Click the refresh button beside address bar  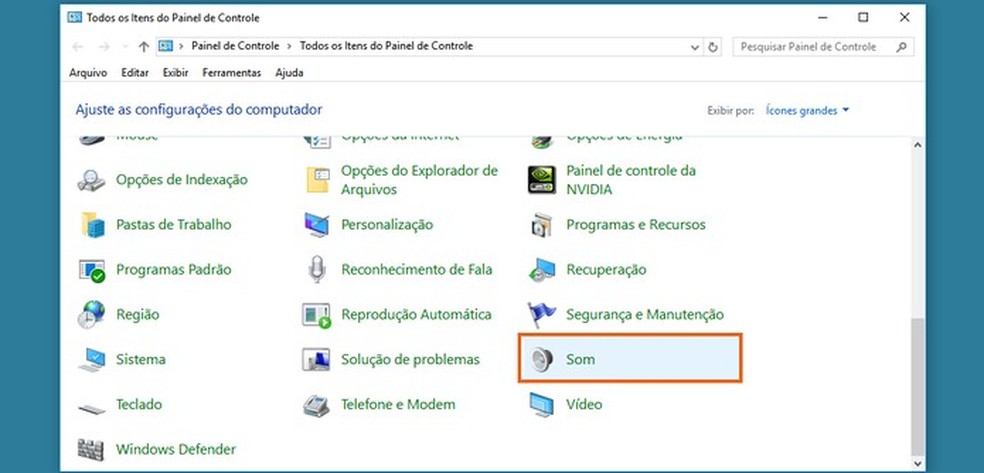click(x=713, y=47)
